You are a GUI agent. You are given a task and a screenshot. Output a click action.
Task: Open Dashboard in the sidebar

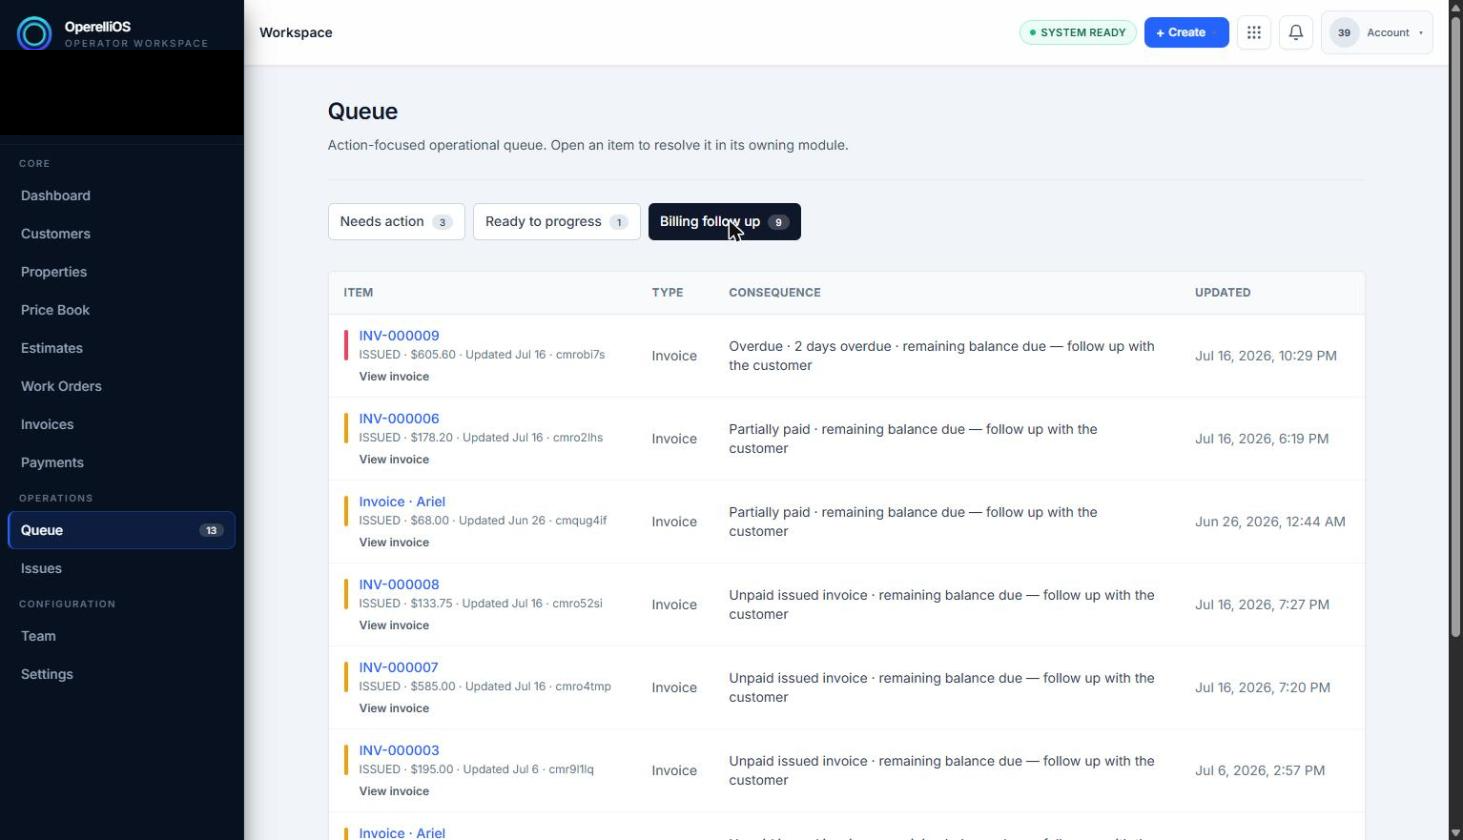(121, 196)
